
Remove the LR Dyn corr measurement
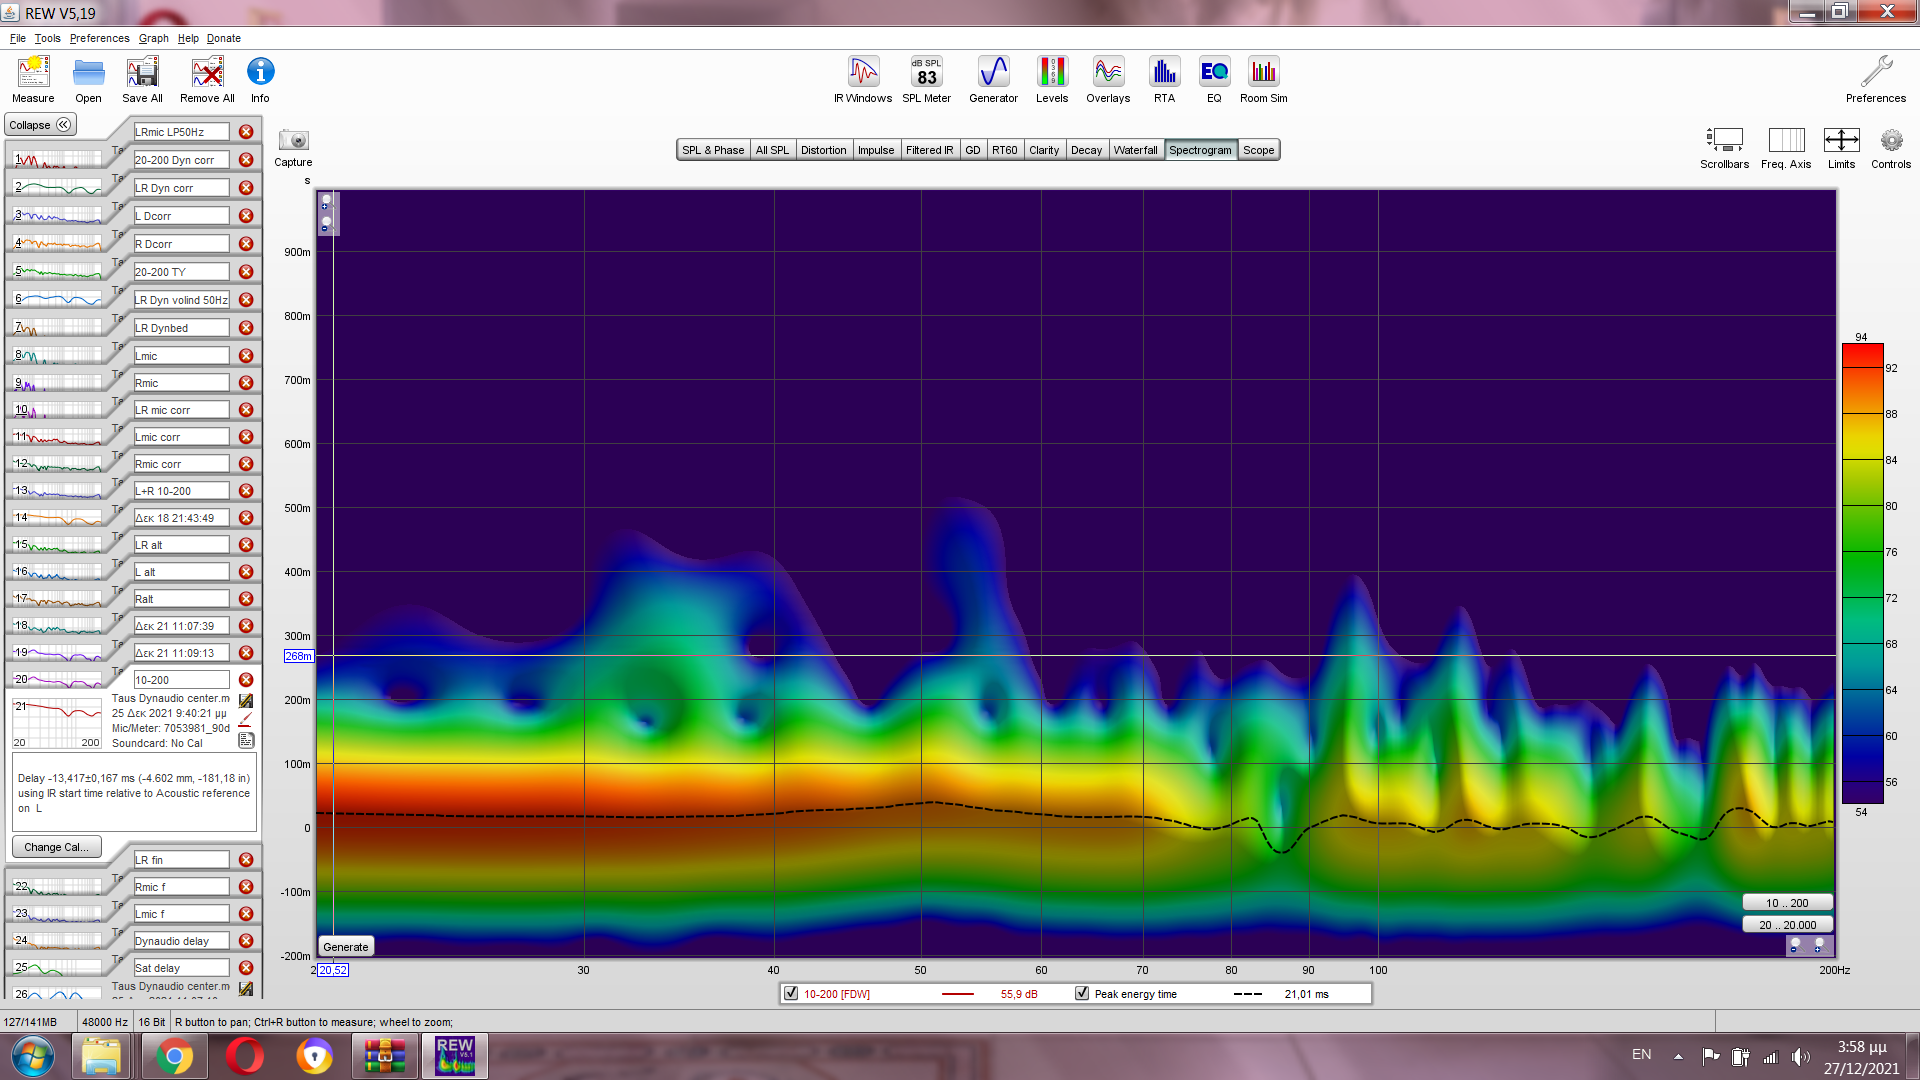246,188
